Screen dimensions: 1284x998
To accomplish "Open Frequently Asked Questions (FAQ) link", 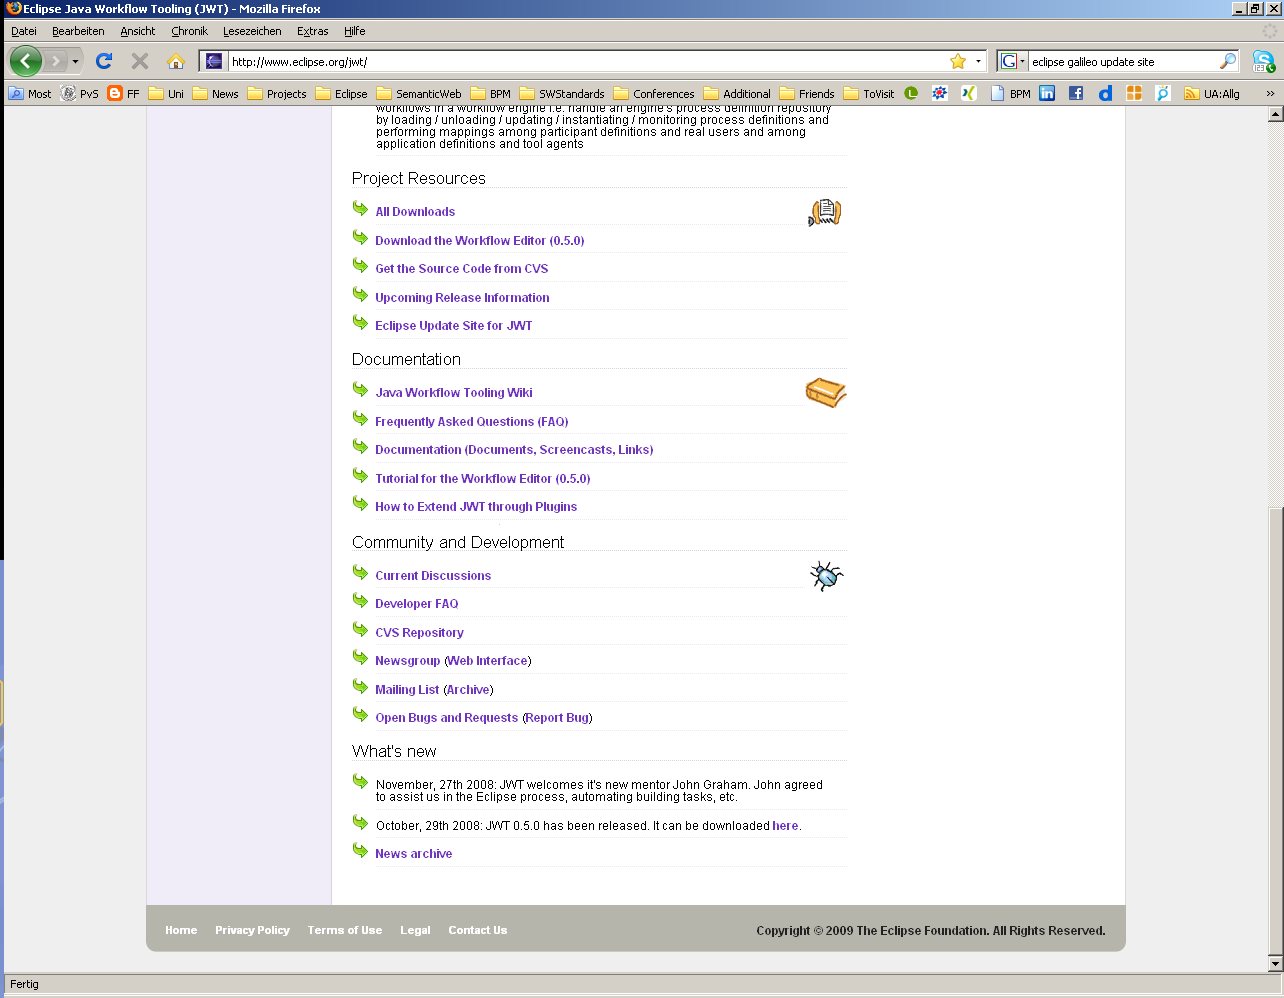I will 472,422.
